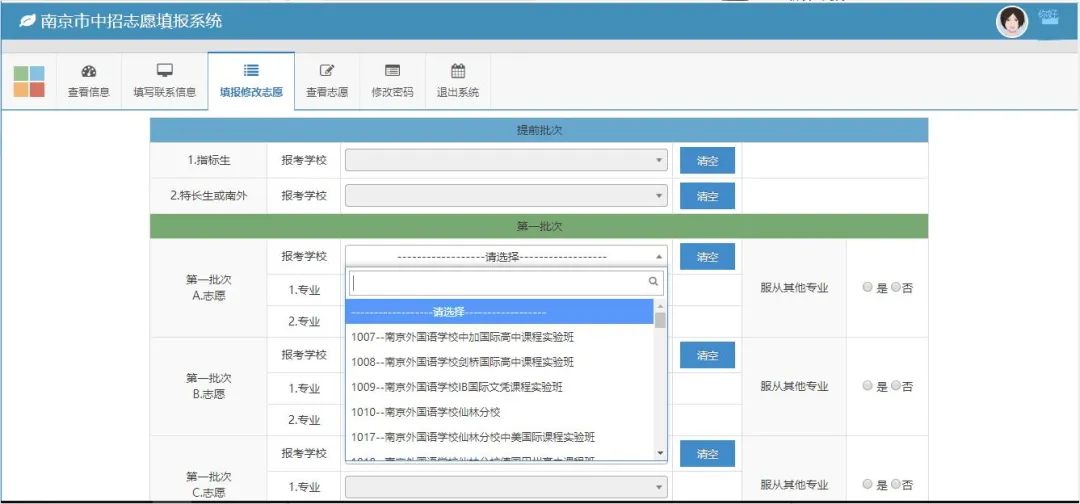The height and width of the screenshot is (504, 1080).
Task: Select 否 for B.志愿 服从其他专业
Action: [895, 386]
